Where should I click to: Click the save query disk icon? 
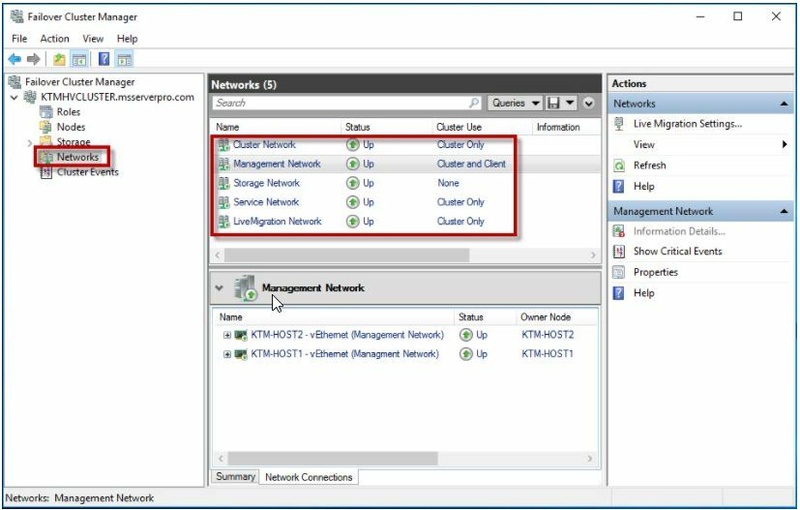point(553,103)
